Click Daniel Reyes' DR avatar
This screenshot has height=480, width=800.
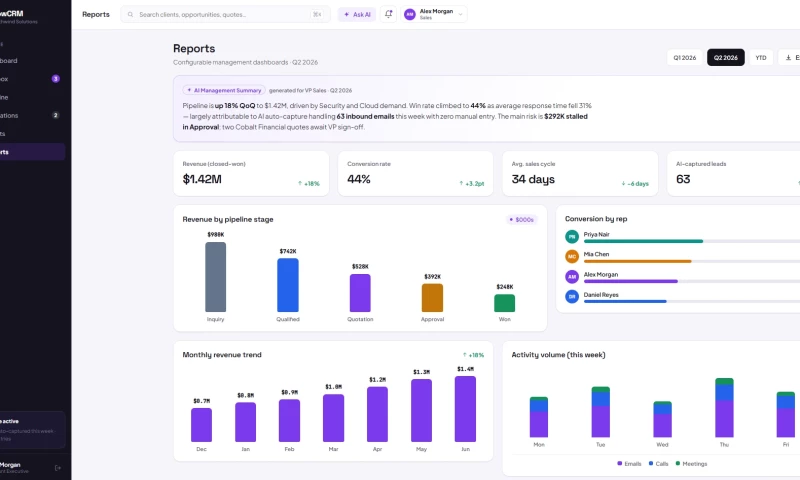click(x=572, y=296)
